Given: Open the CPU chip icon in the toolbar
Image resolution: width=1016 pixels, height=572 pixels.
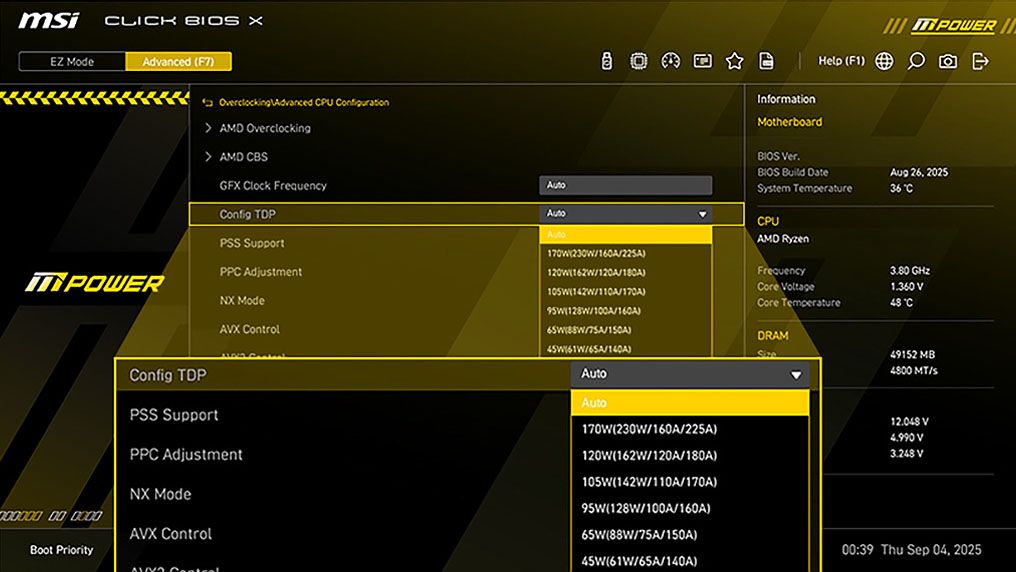Looking at the screenshot, I should pos(638,61).
